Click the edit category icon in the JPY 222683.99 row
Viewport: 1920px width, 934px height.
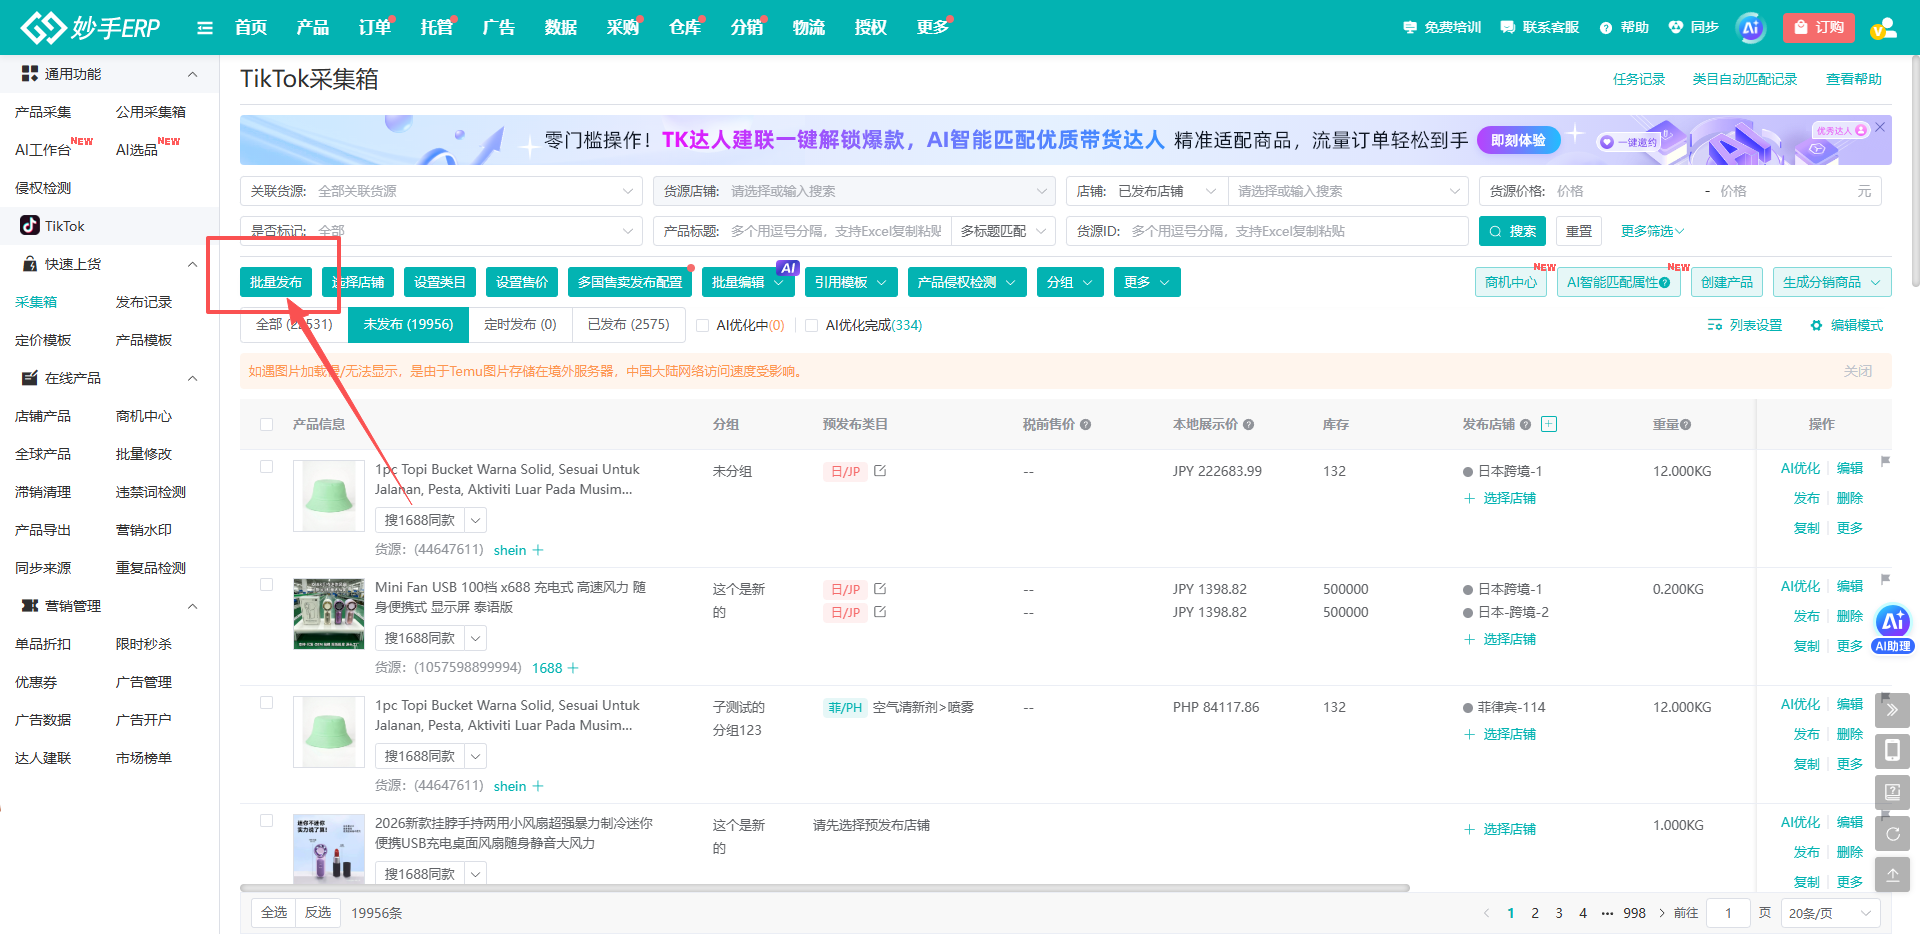(x=880, y=471)
